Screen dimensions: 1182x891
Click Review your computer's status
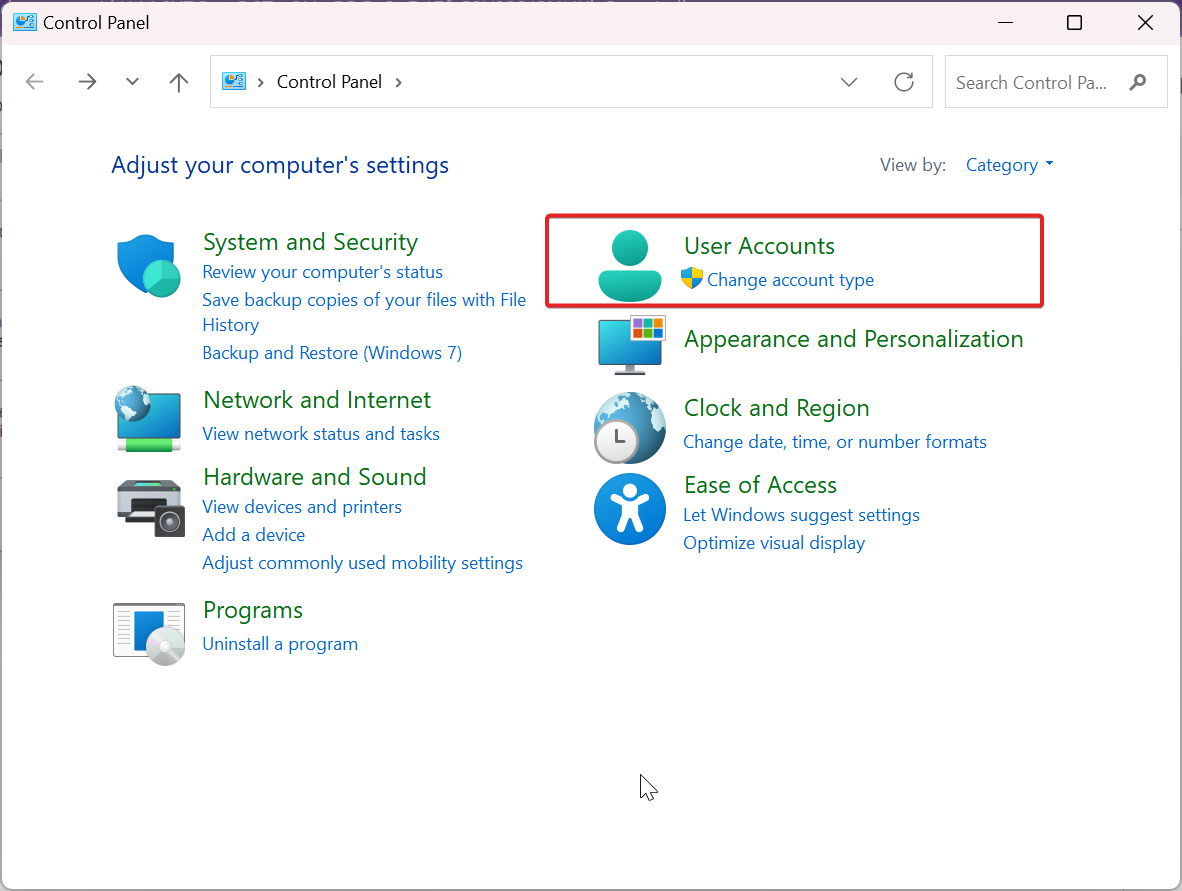(x=323, y=271)
